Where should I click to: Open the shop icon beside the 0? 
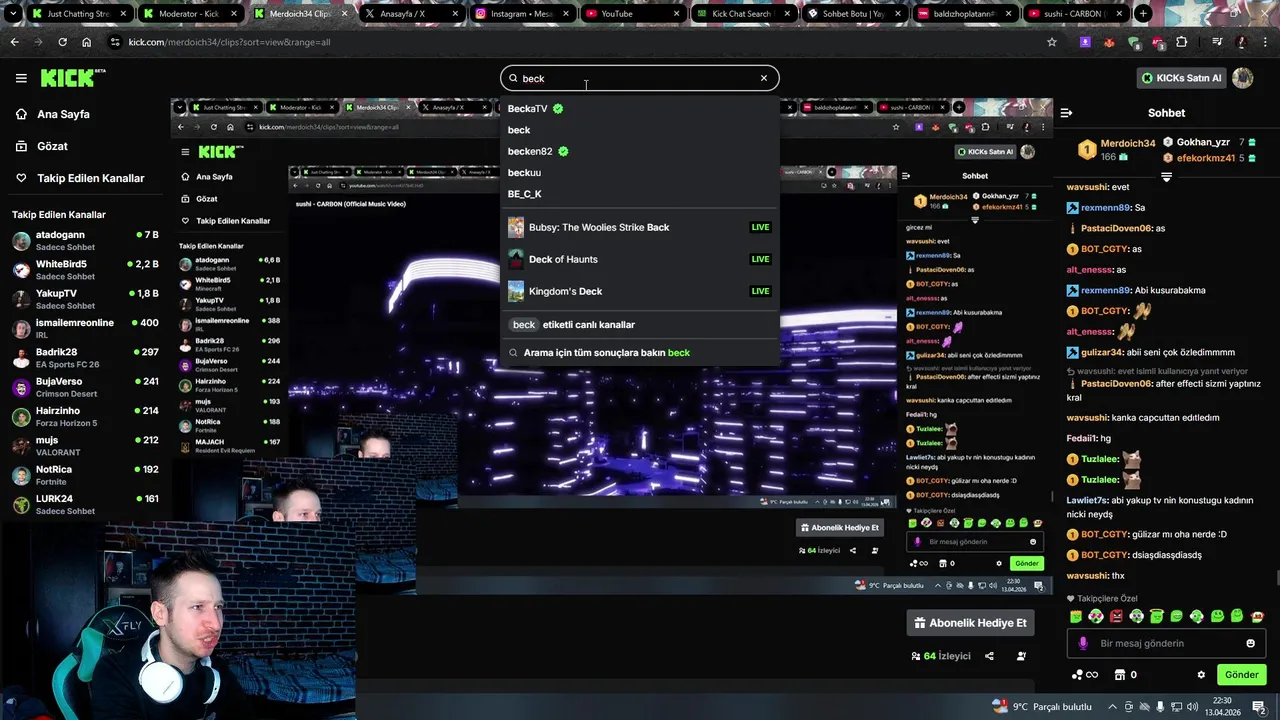[1120, 675]
